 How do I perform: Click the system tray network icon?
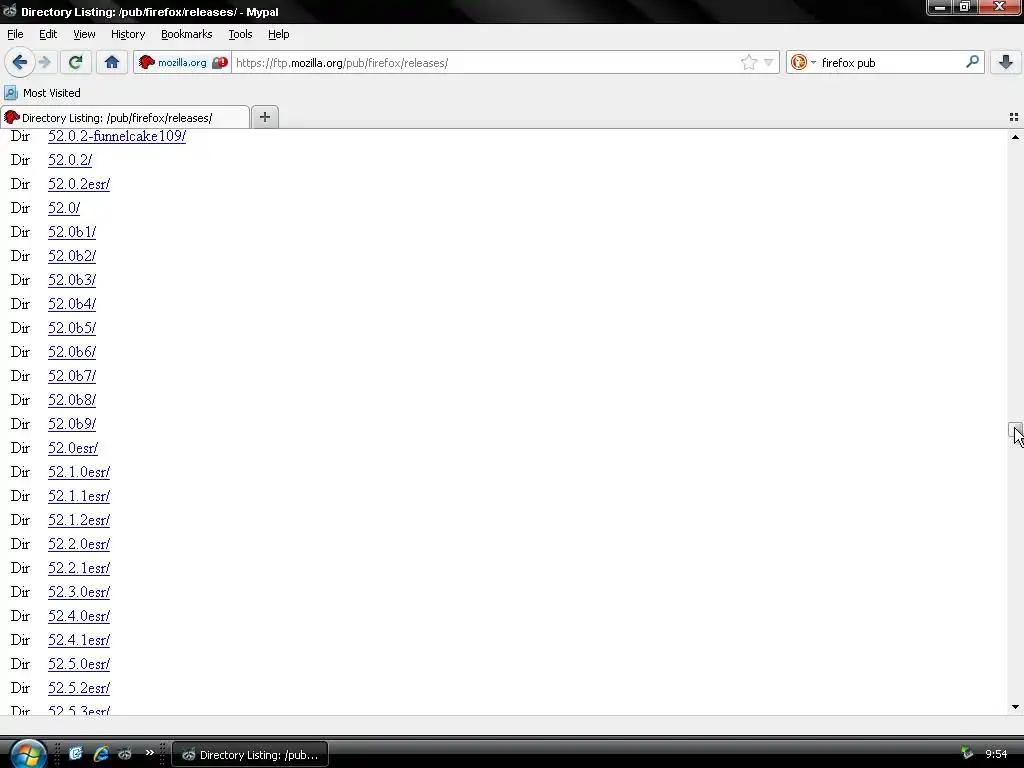pos(967,753)
